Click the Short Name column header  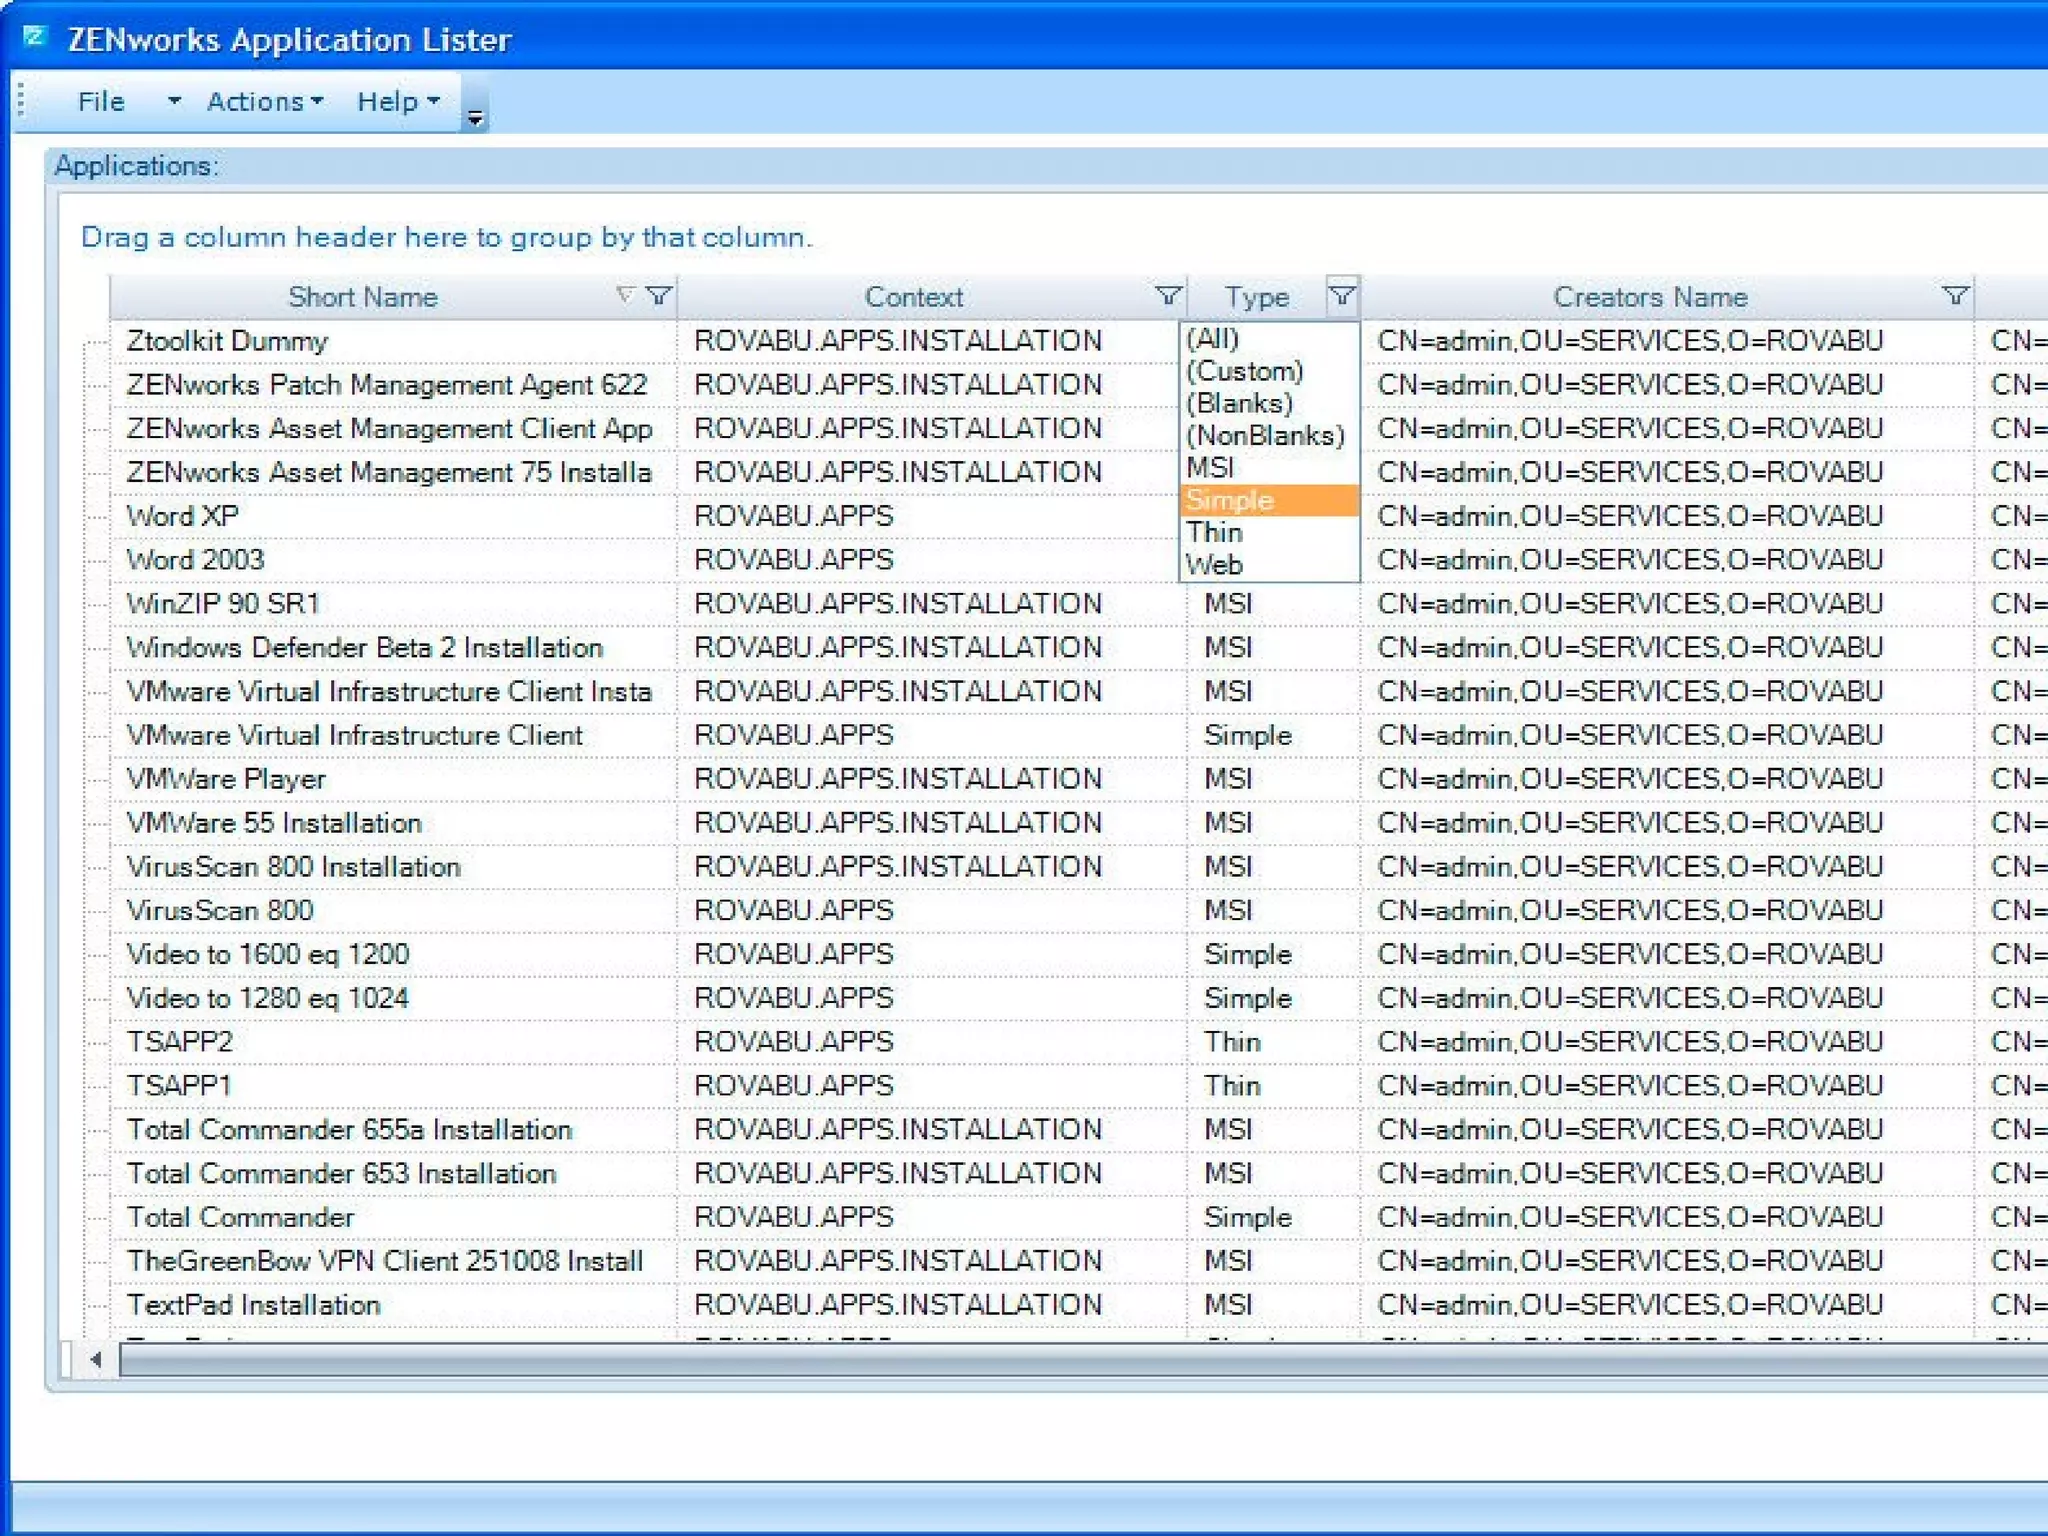click(362, 297)
